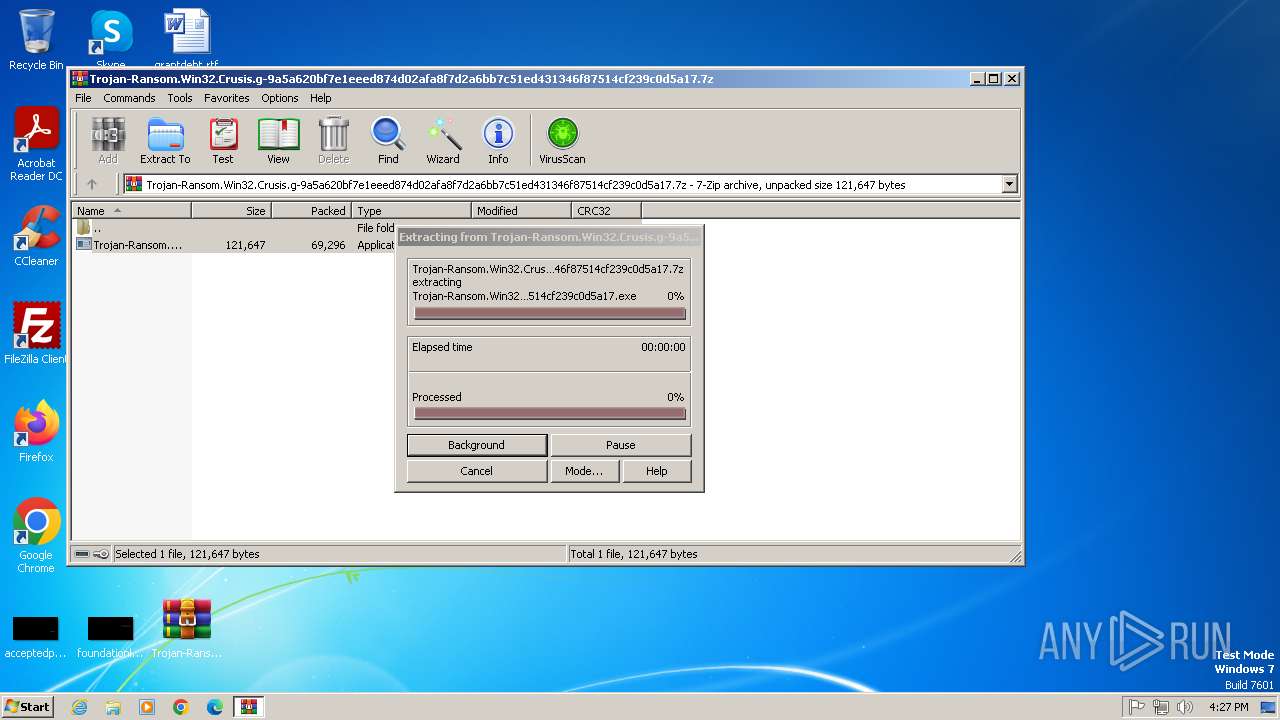Click the Info toolbar icon

[498, 141]
